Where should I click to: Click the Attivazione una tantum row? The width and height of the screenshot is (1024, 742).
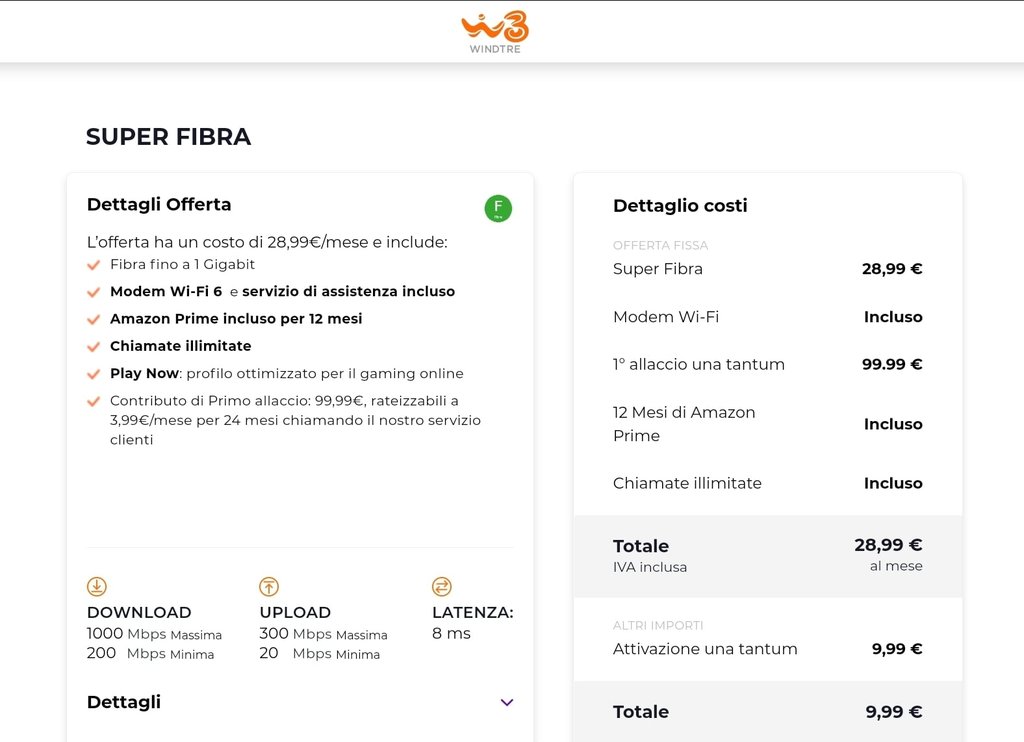coord(705,649)
